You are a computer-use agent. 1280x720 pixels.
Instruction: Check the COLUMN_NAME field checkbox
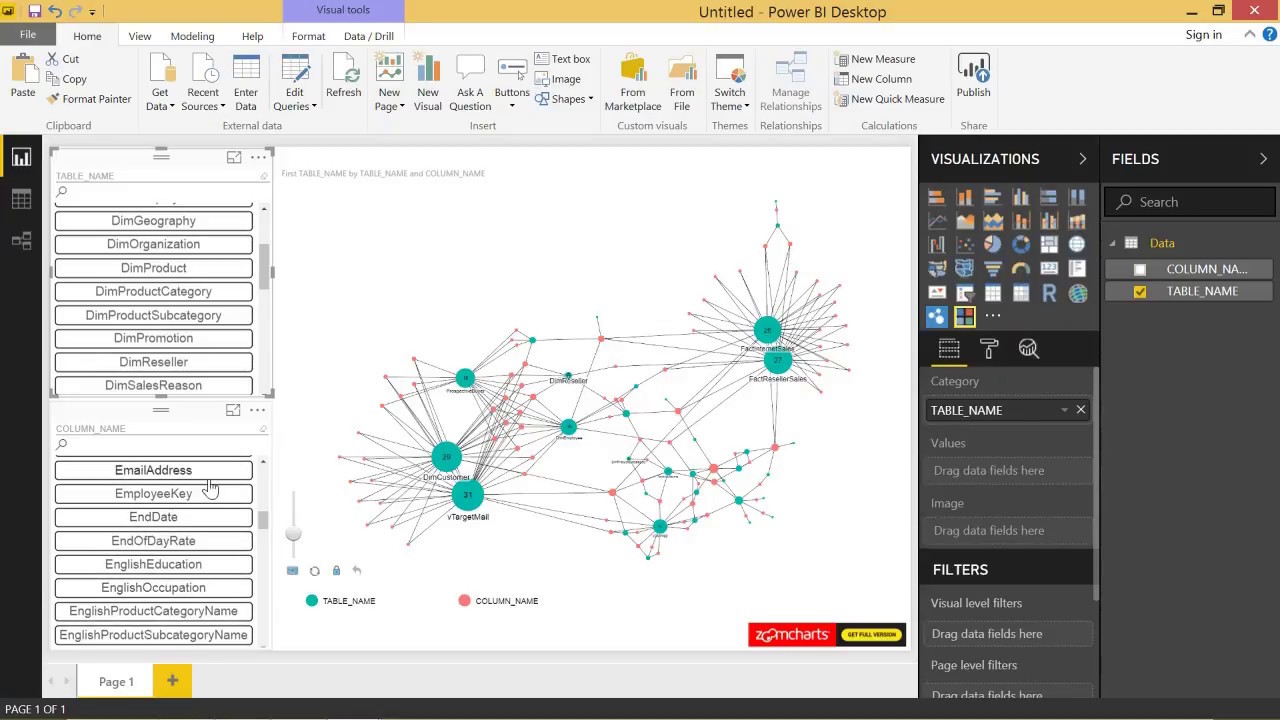pos(1139,269)
